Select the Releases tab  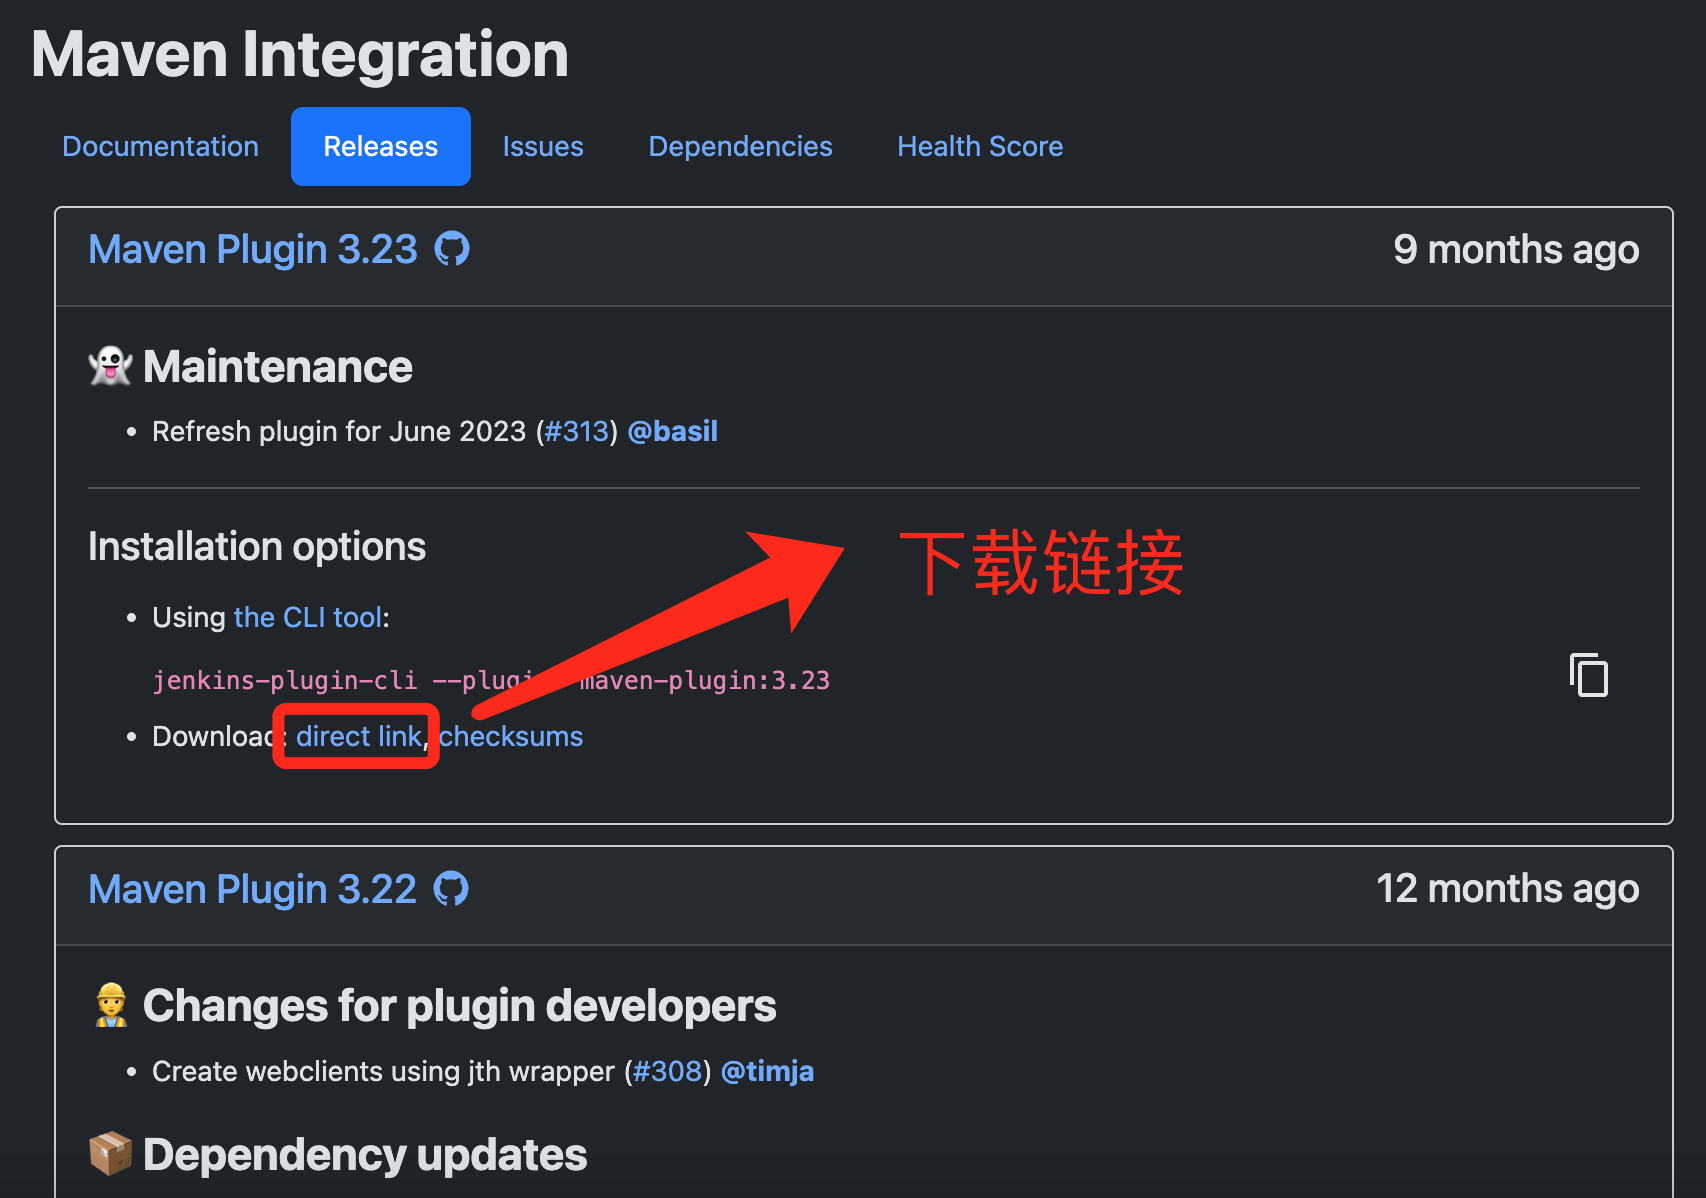pyautogui.click(x=380, y=147)
